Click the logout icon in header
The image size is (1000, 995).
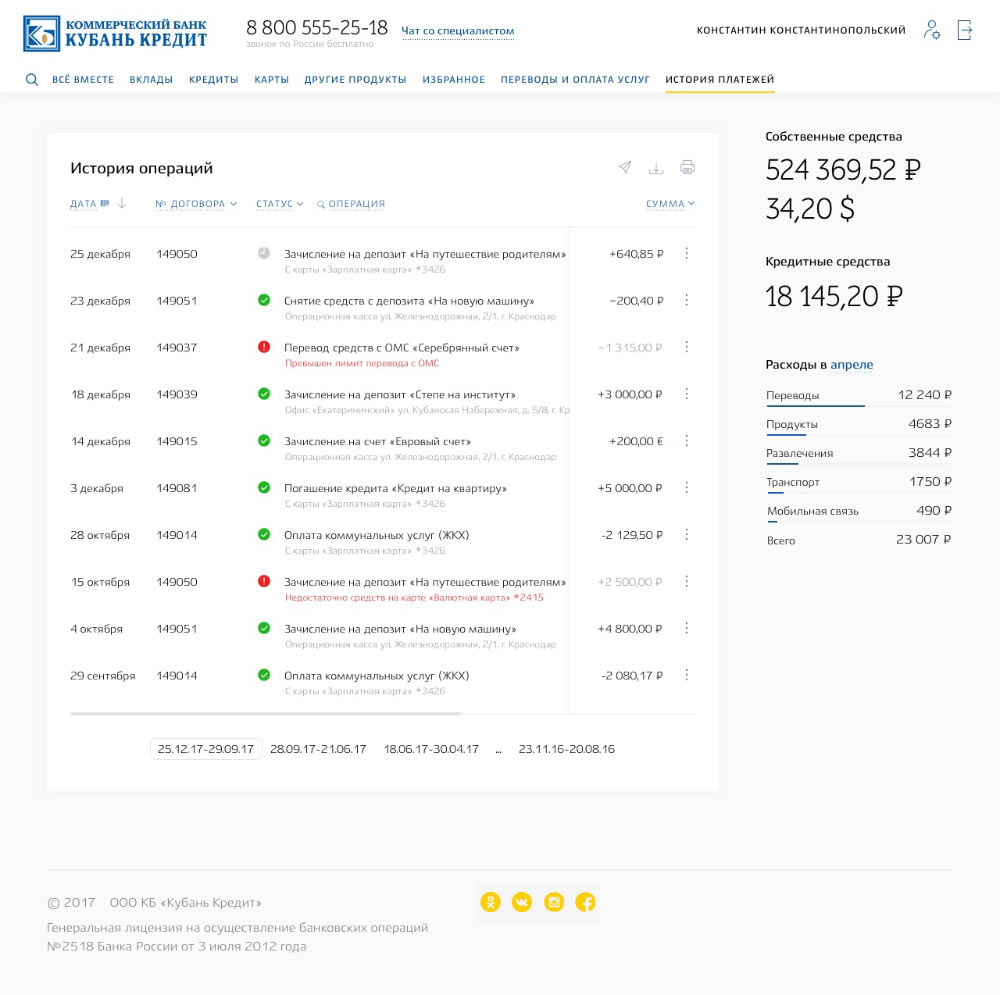[965, 30]
